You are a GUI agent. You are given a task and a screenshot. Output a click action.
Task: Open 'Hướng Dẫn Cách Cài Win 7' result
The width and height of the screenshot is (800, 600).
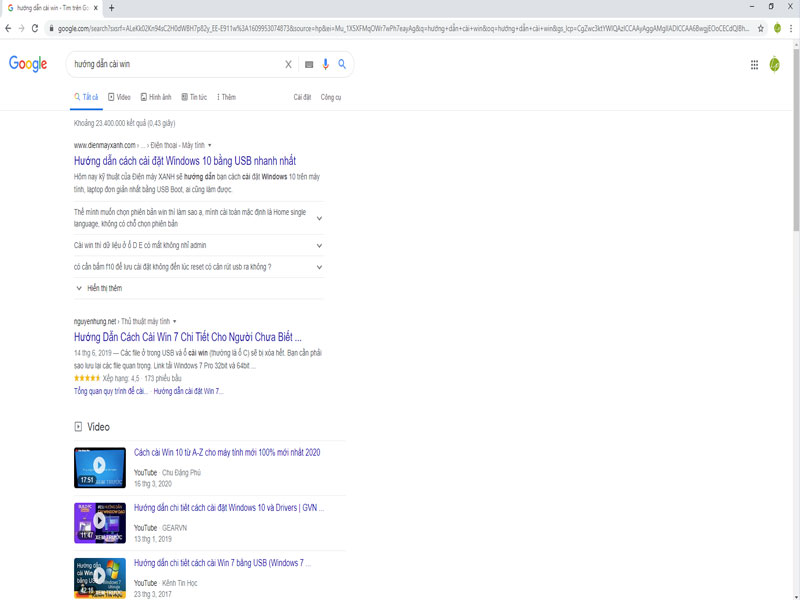187,337
